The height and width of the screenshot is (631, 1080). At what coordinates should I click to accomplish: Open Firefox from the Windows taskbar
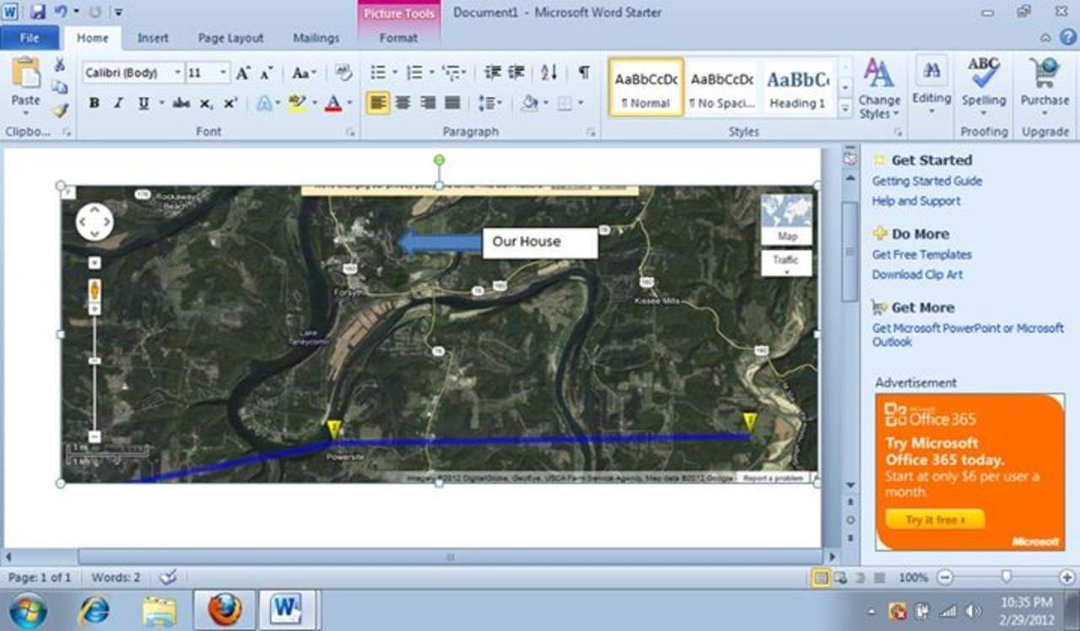click(x=225, y=610)
